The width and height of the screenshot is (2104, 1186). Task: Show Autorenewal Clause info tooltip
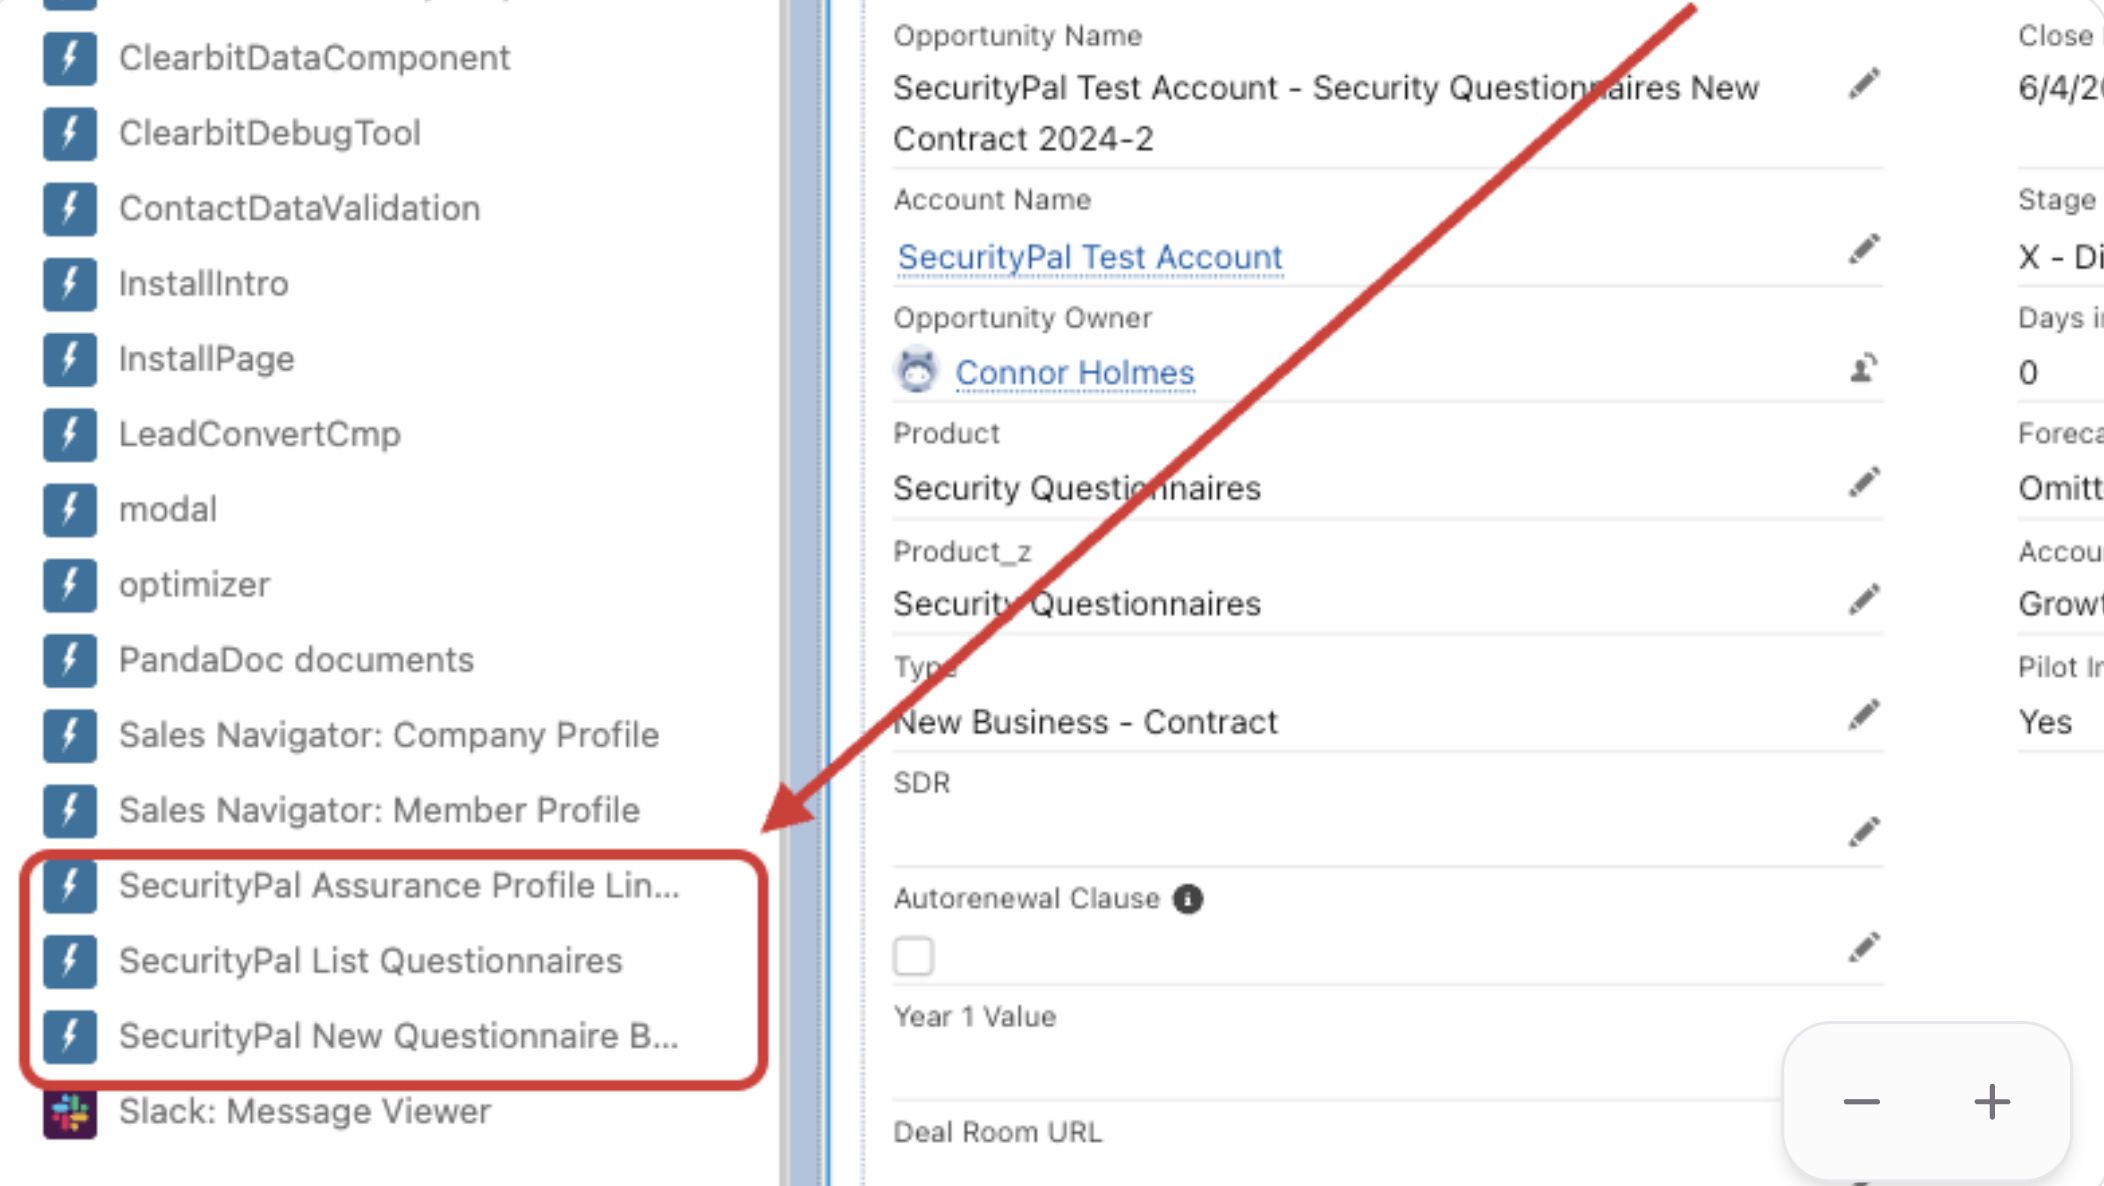(1187, 899)
